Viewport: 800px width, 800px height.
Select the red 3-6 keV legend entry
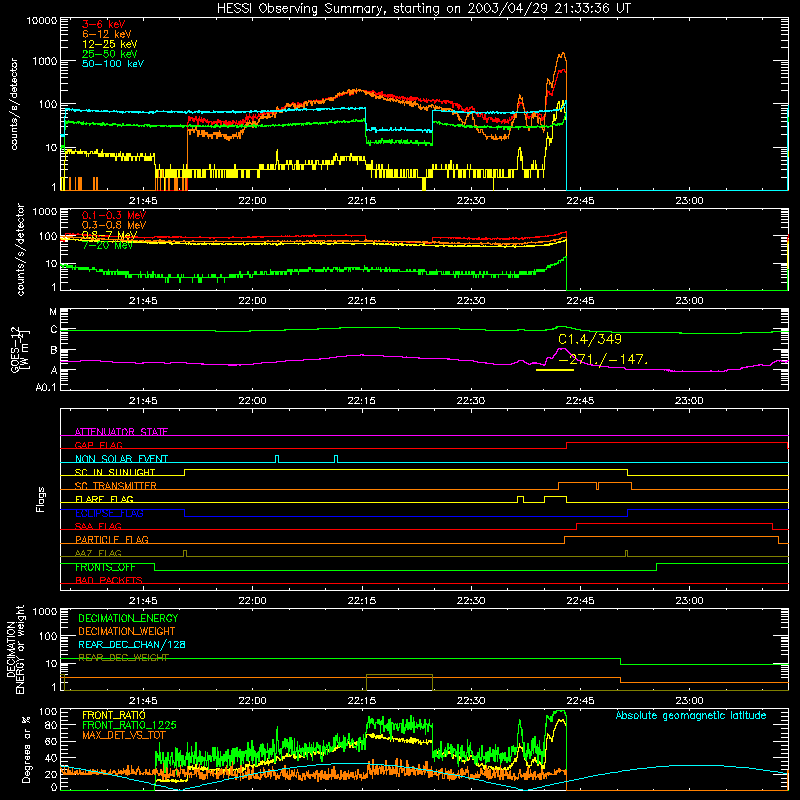coord(103,24)
